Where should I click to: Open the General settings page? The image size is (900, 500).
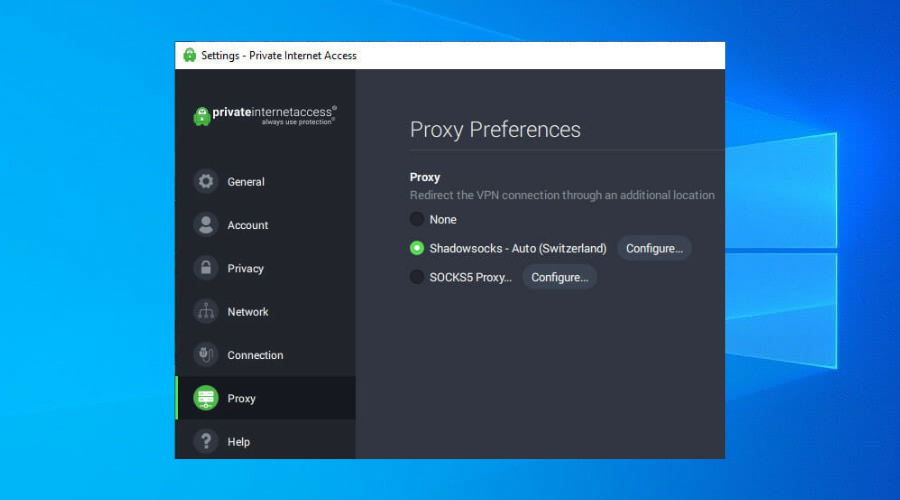(246, 182)
